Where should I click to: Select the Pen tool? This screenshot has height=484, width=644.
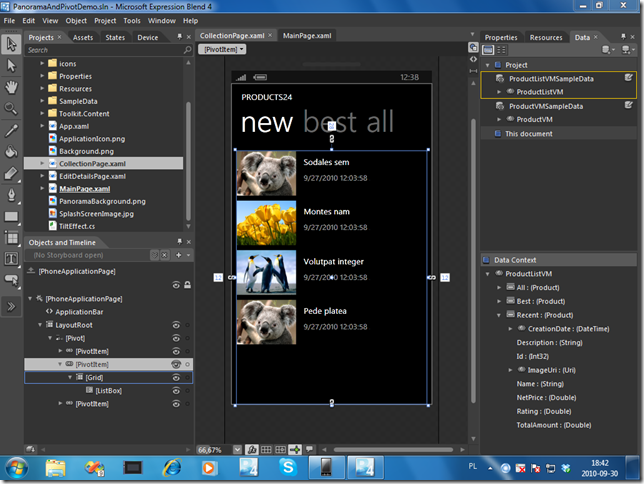[x=11, y=195]
